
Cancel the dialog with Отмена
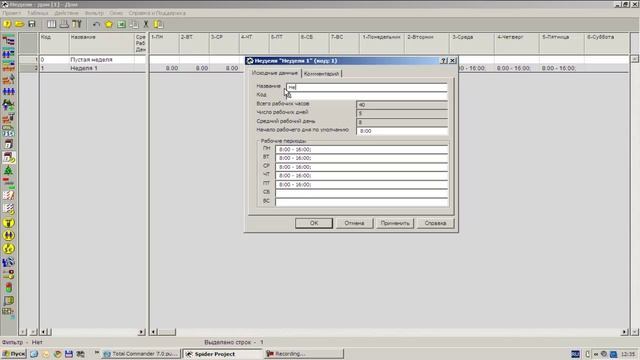coord(354,223)
